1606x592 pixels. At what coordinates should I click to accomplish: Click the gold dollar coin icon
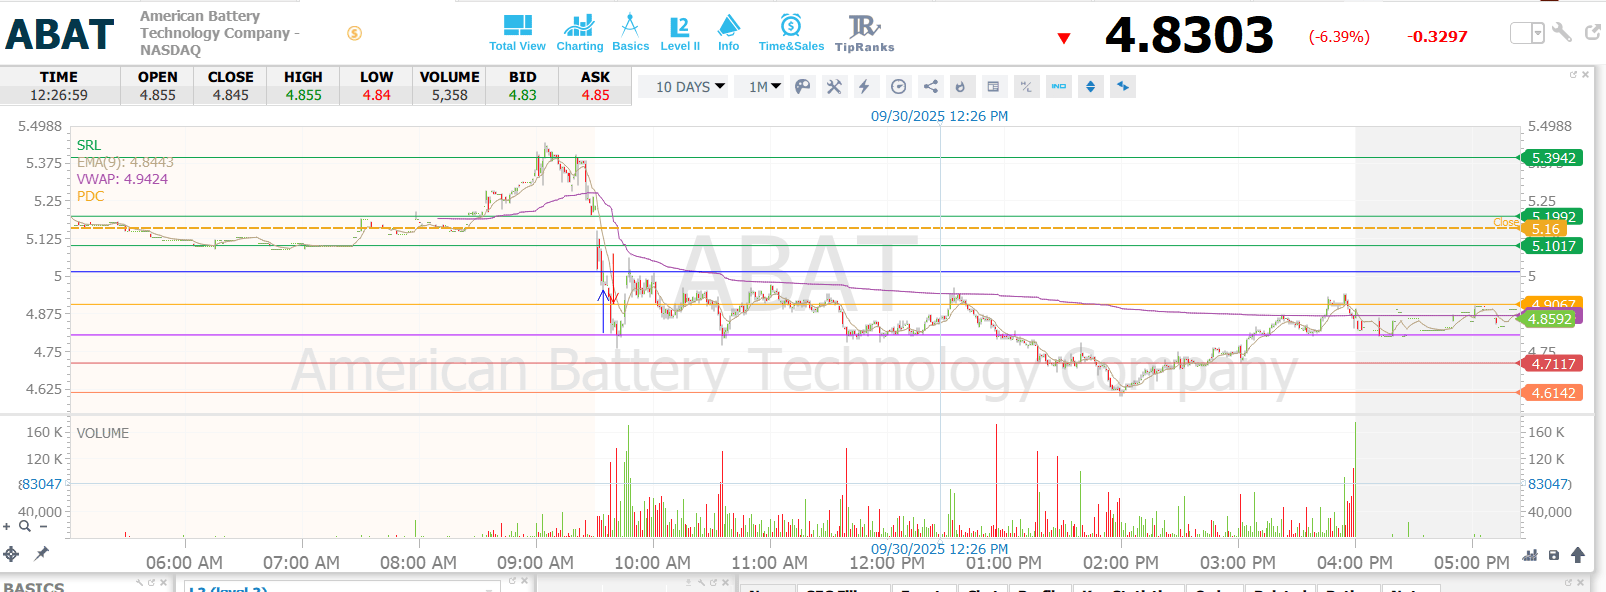(x=354, y=33)
